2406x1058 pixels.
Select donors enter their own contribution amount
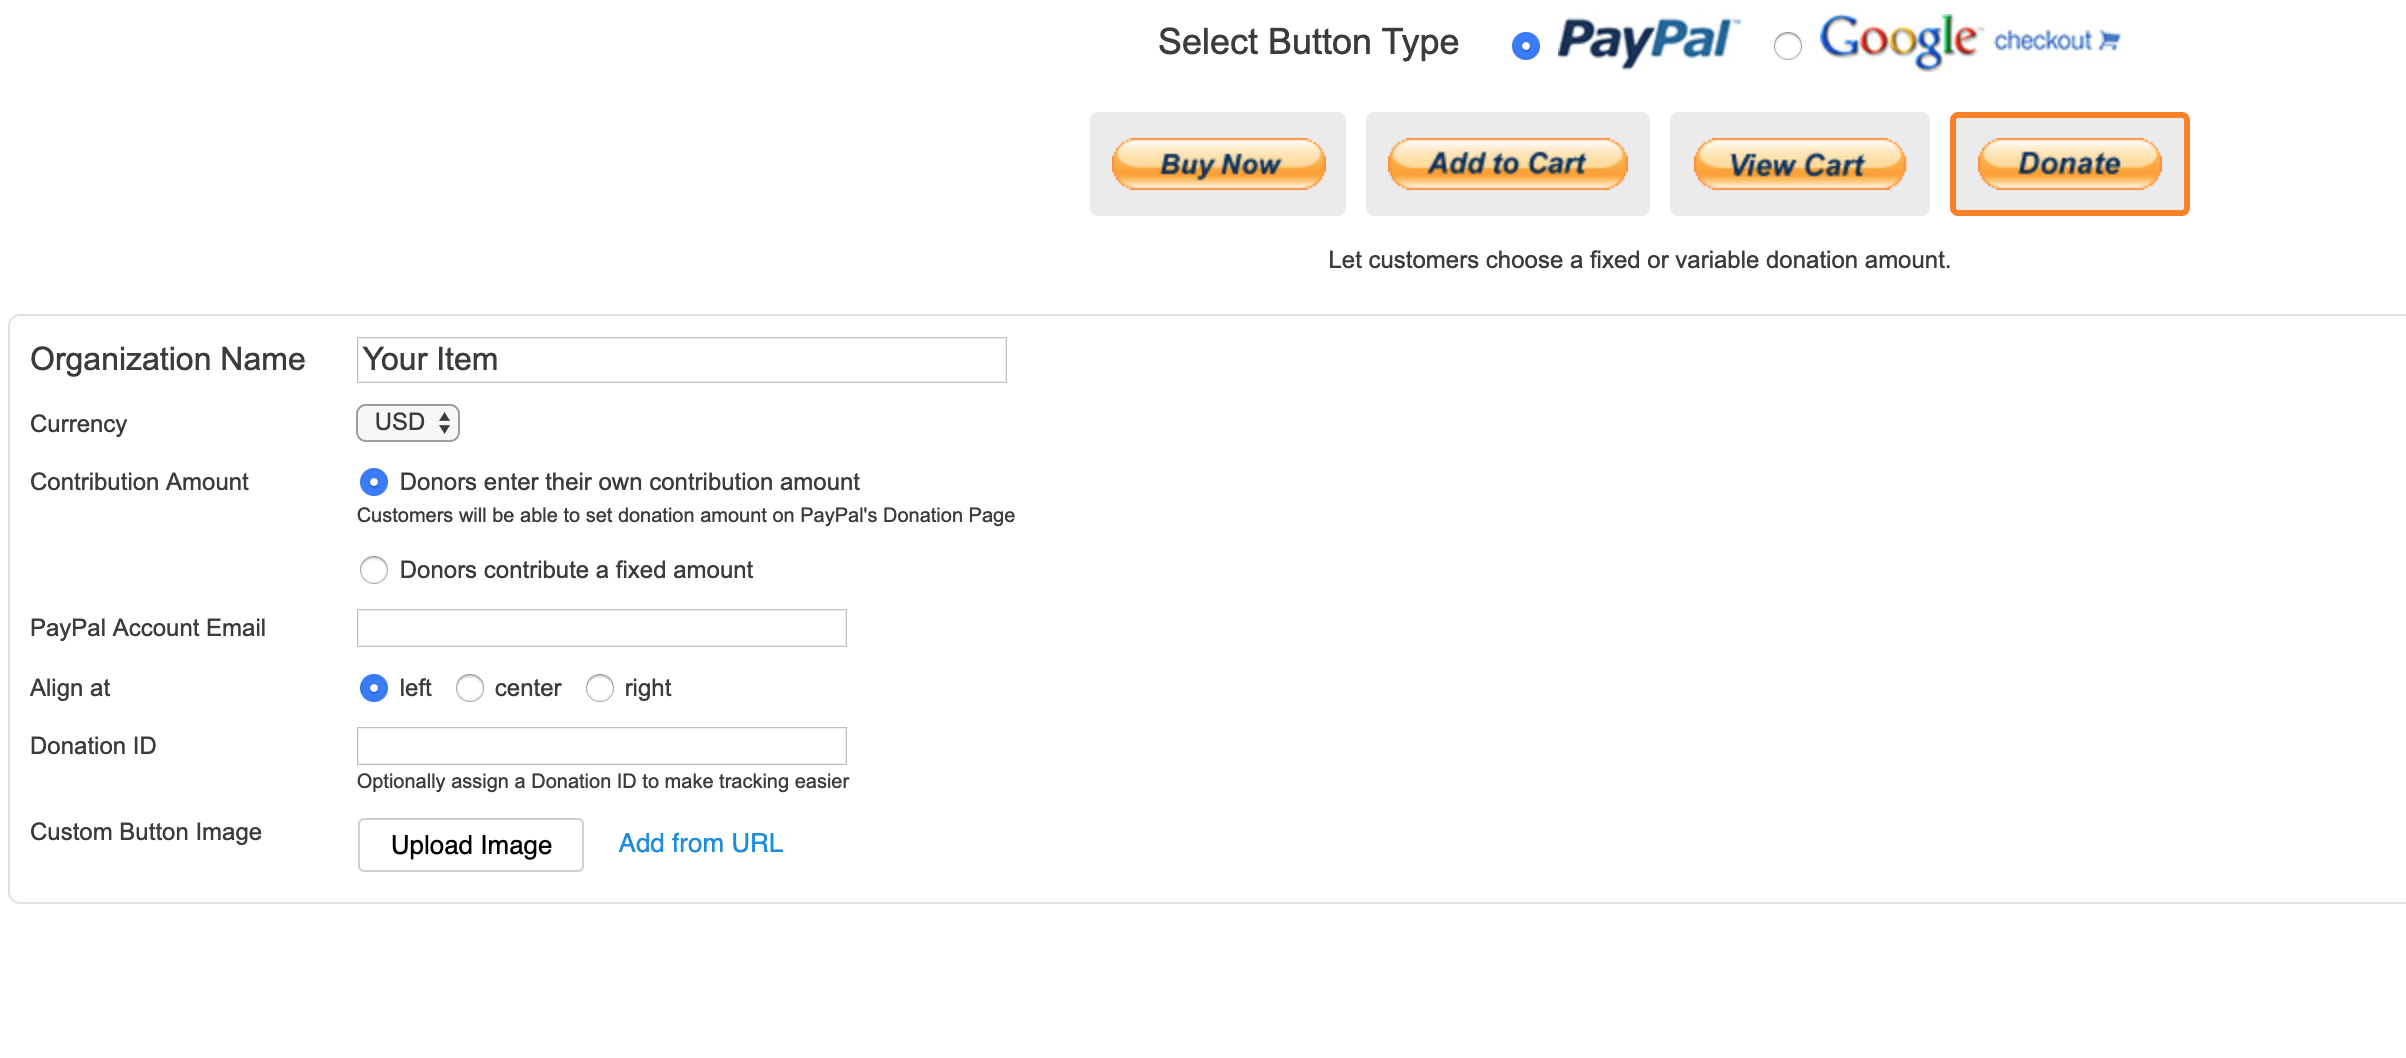[x=374, y=483]
